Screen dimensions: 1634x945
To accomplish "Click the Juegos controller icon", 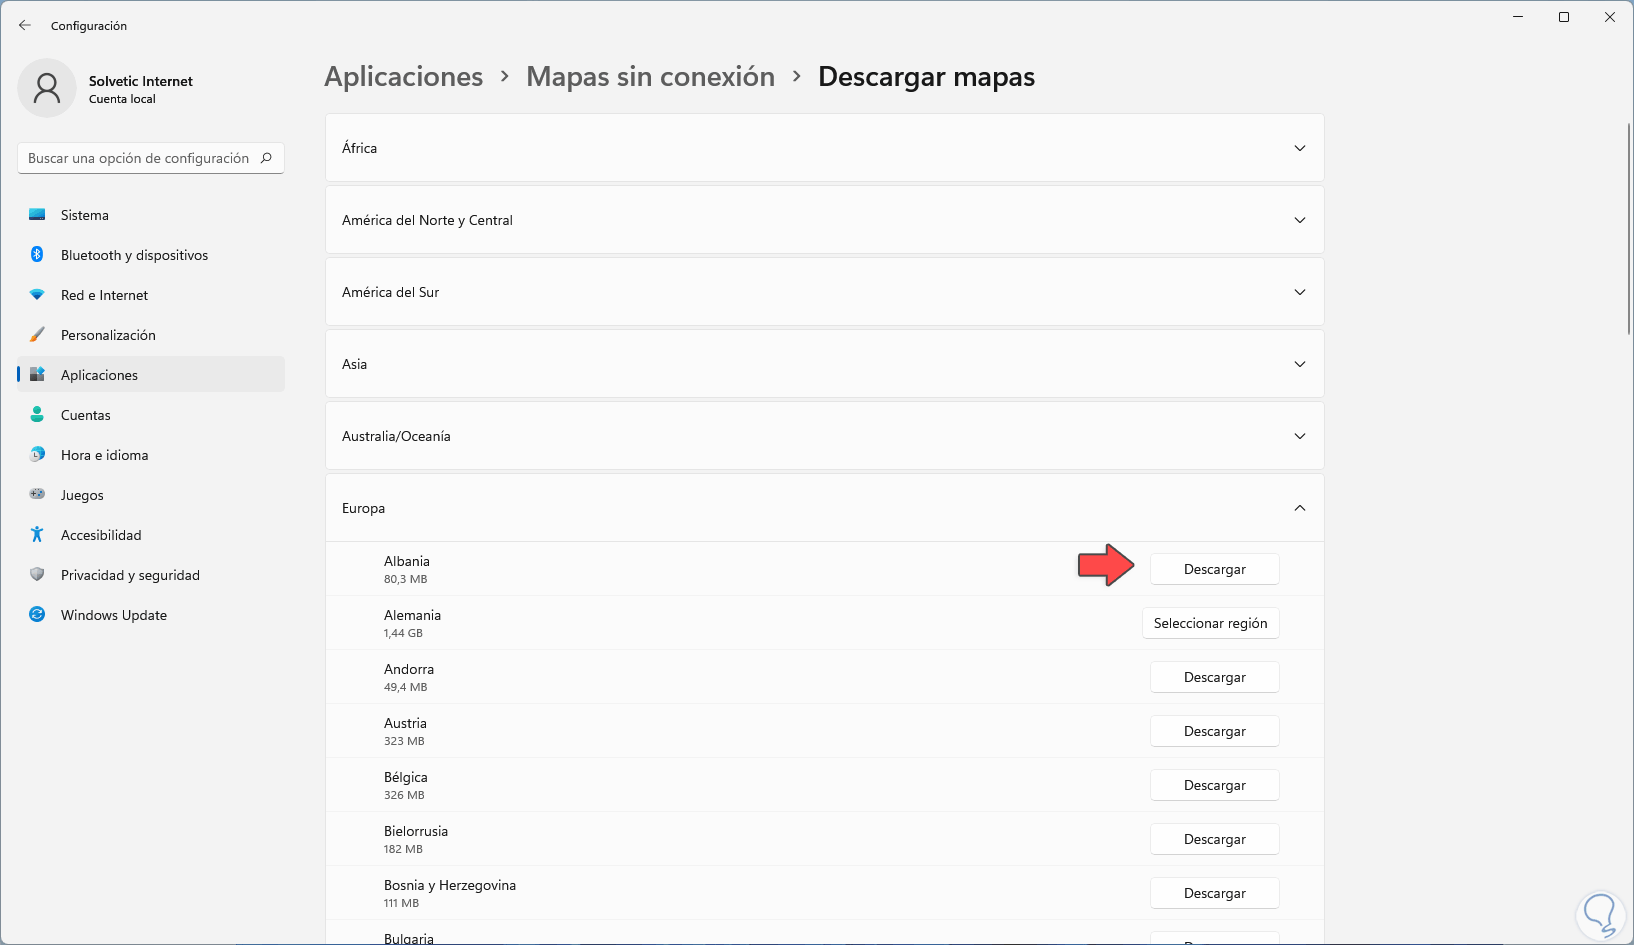I will (37, 495).
